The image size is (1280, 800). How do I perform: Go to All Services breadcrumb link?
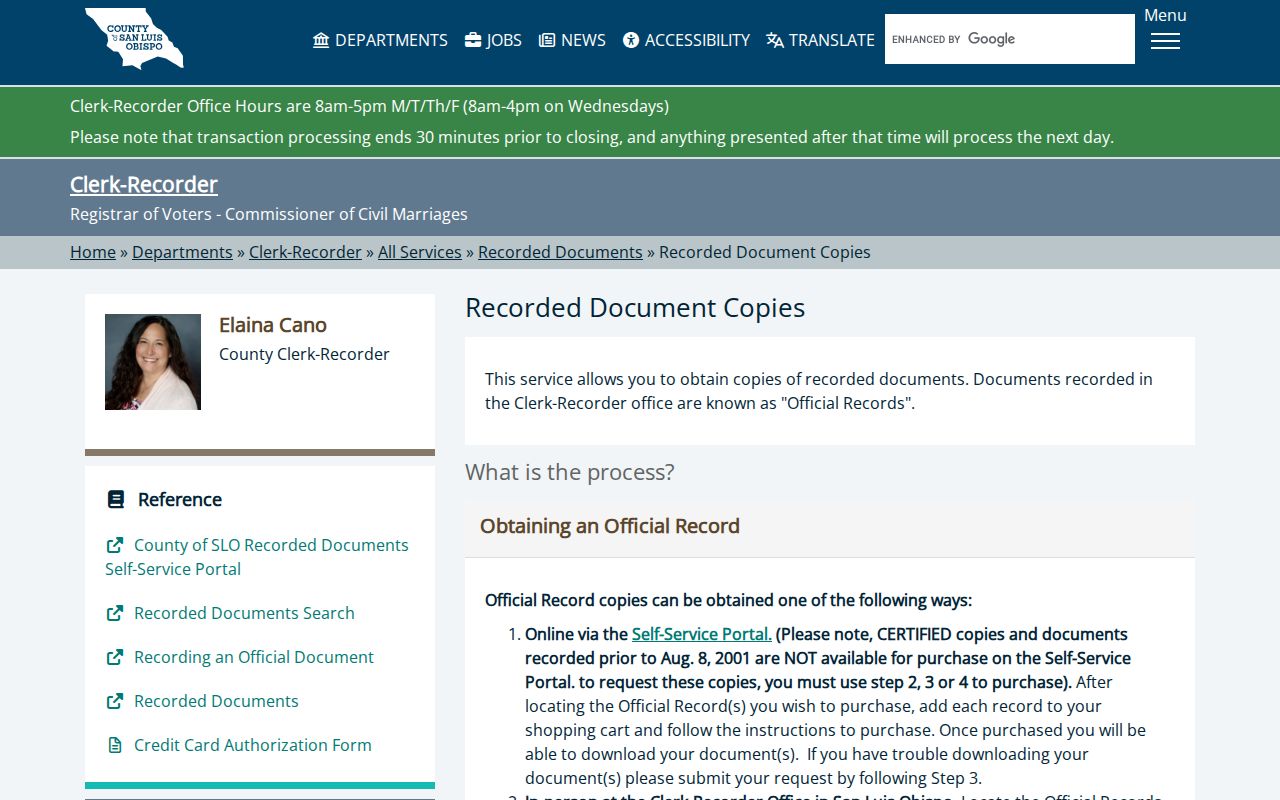tap(420, 252)
